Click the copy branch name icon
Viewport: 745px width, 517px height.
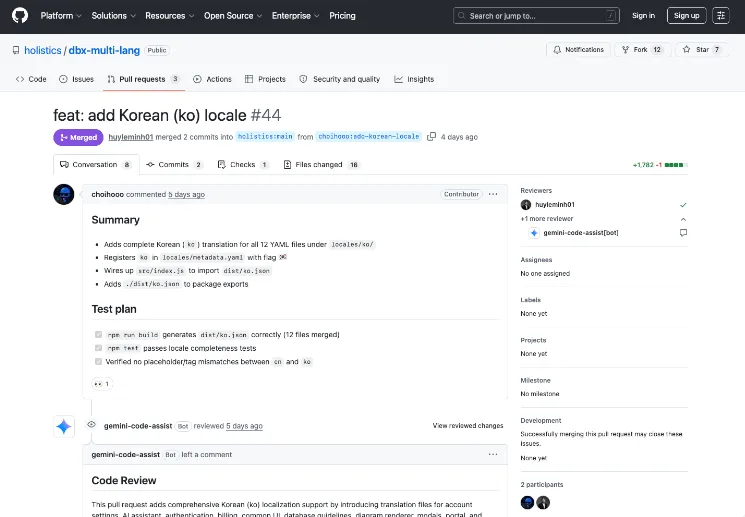coord(431,137)
